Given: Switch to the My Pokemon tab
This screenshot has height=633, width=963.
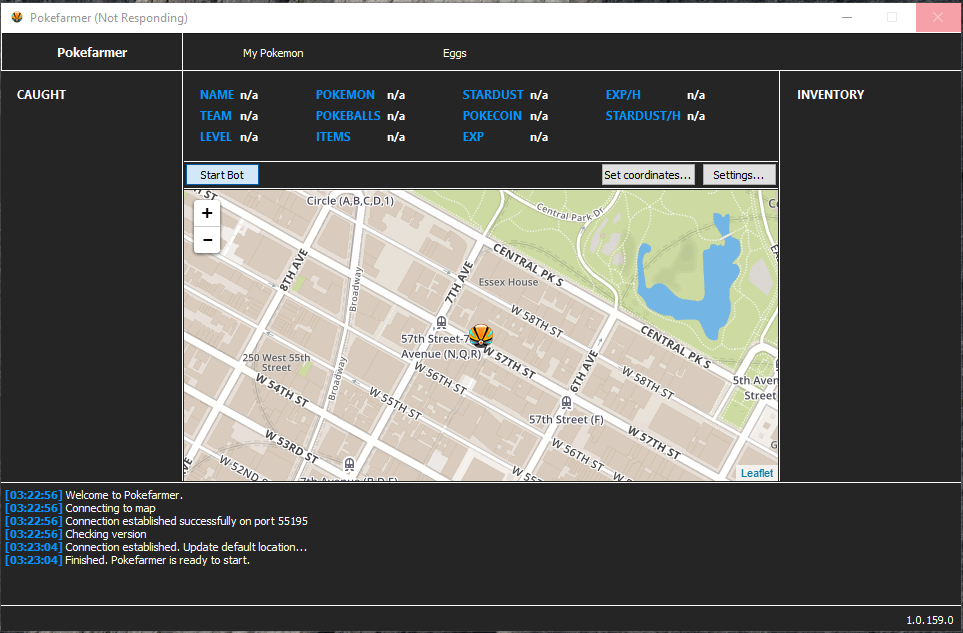Looking at the screenshot, I should [273, 53].
